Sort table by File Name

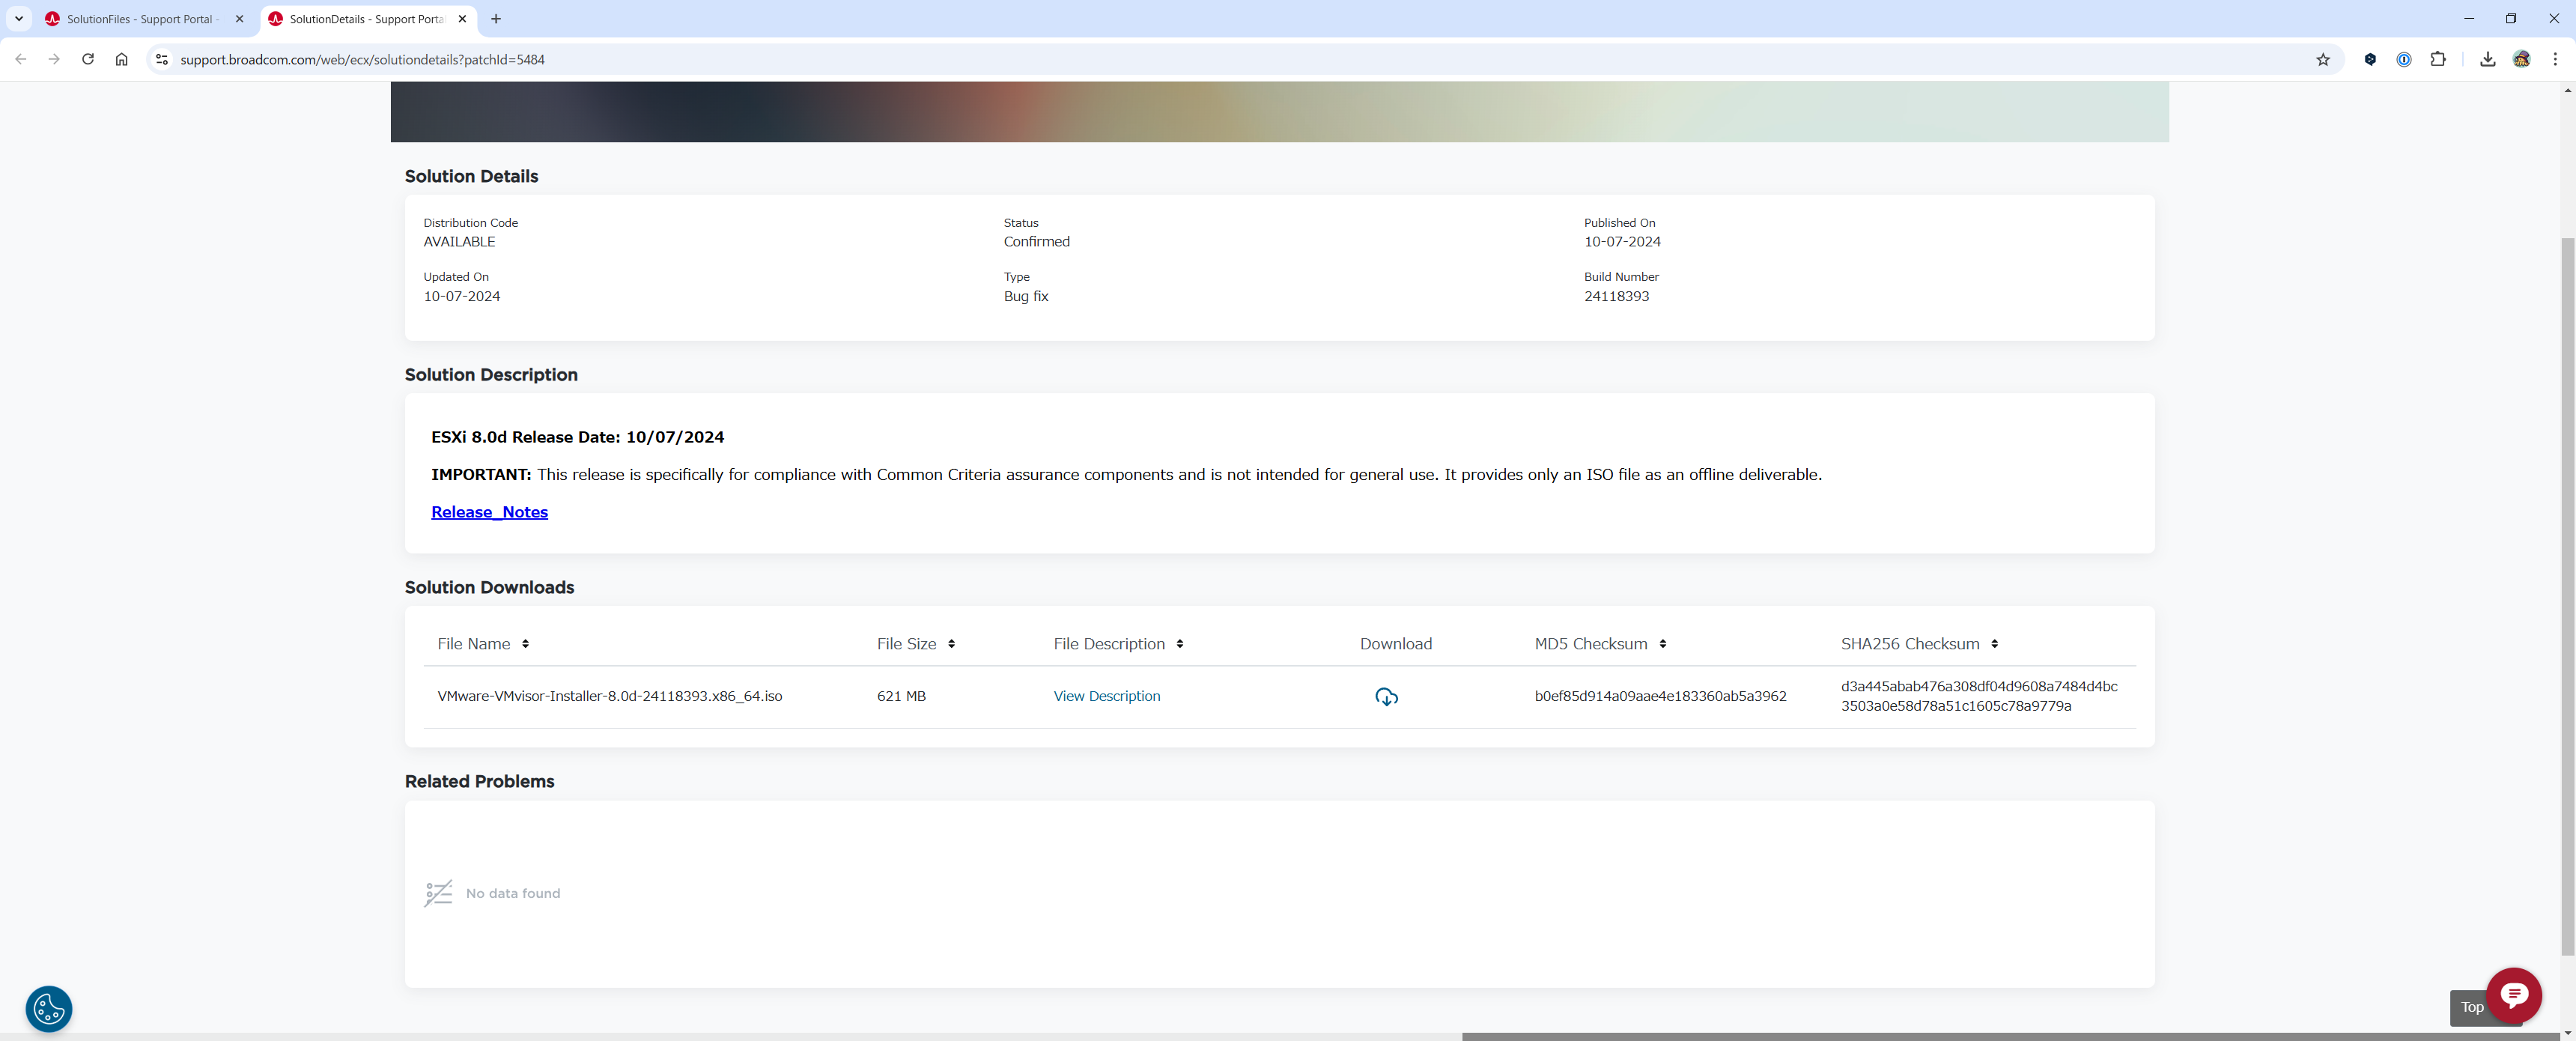pyautogui.click(x=525, y=644)
